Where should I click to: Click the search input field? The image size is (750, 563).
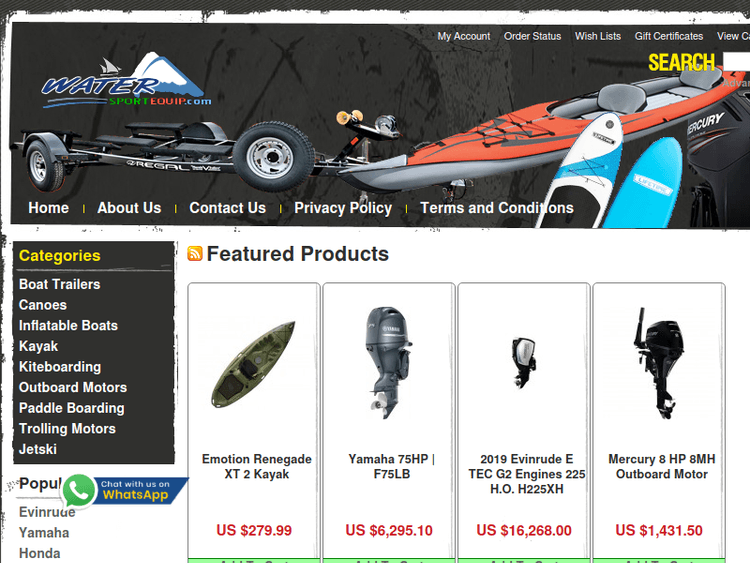[736, 62]
